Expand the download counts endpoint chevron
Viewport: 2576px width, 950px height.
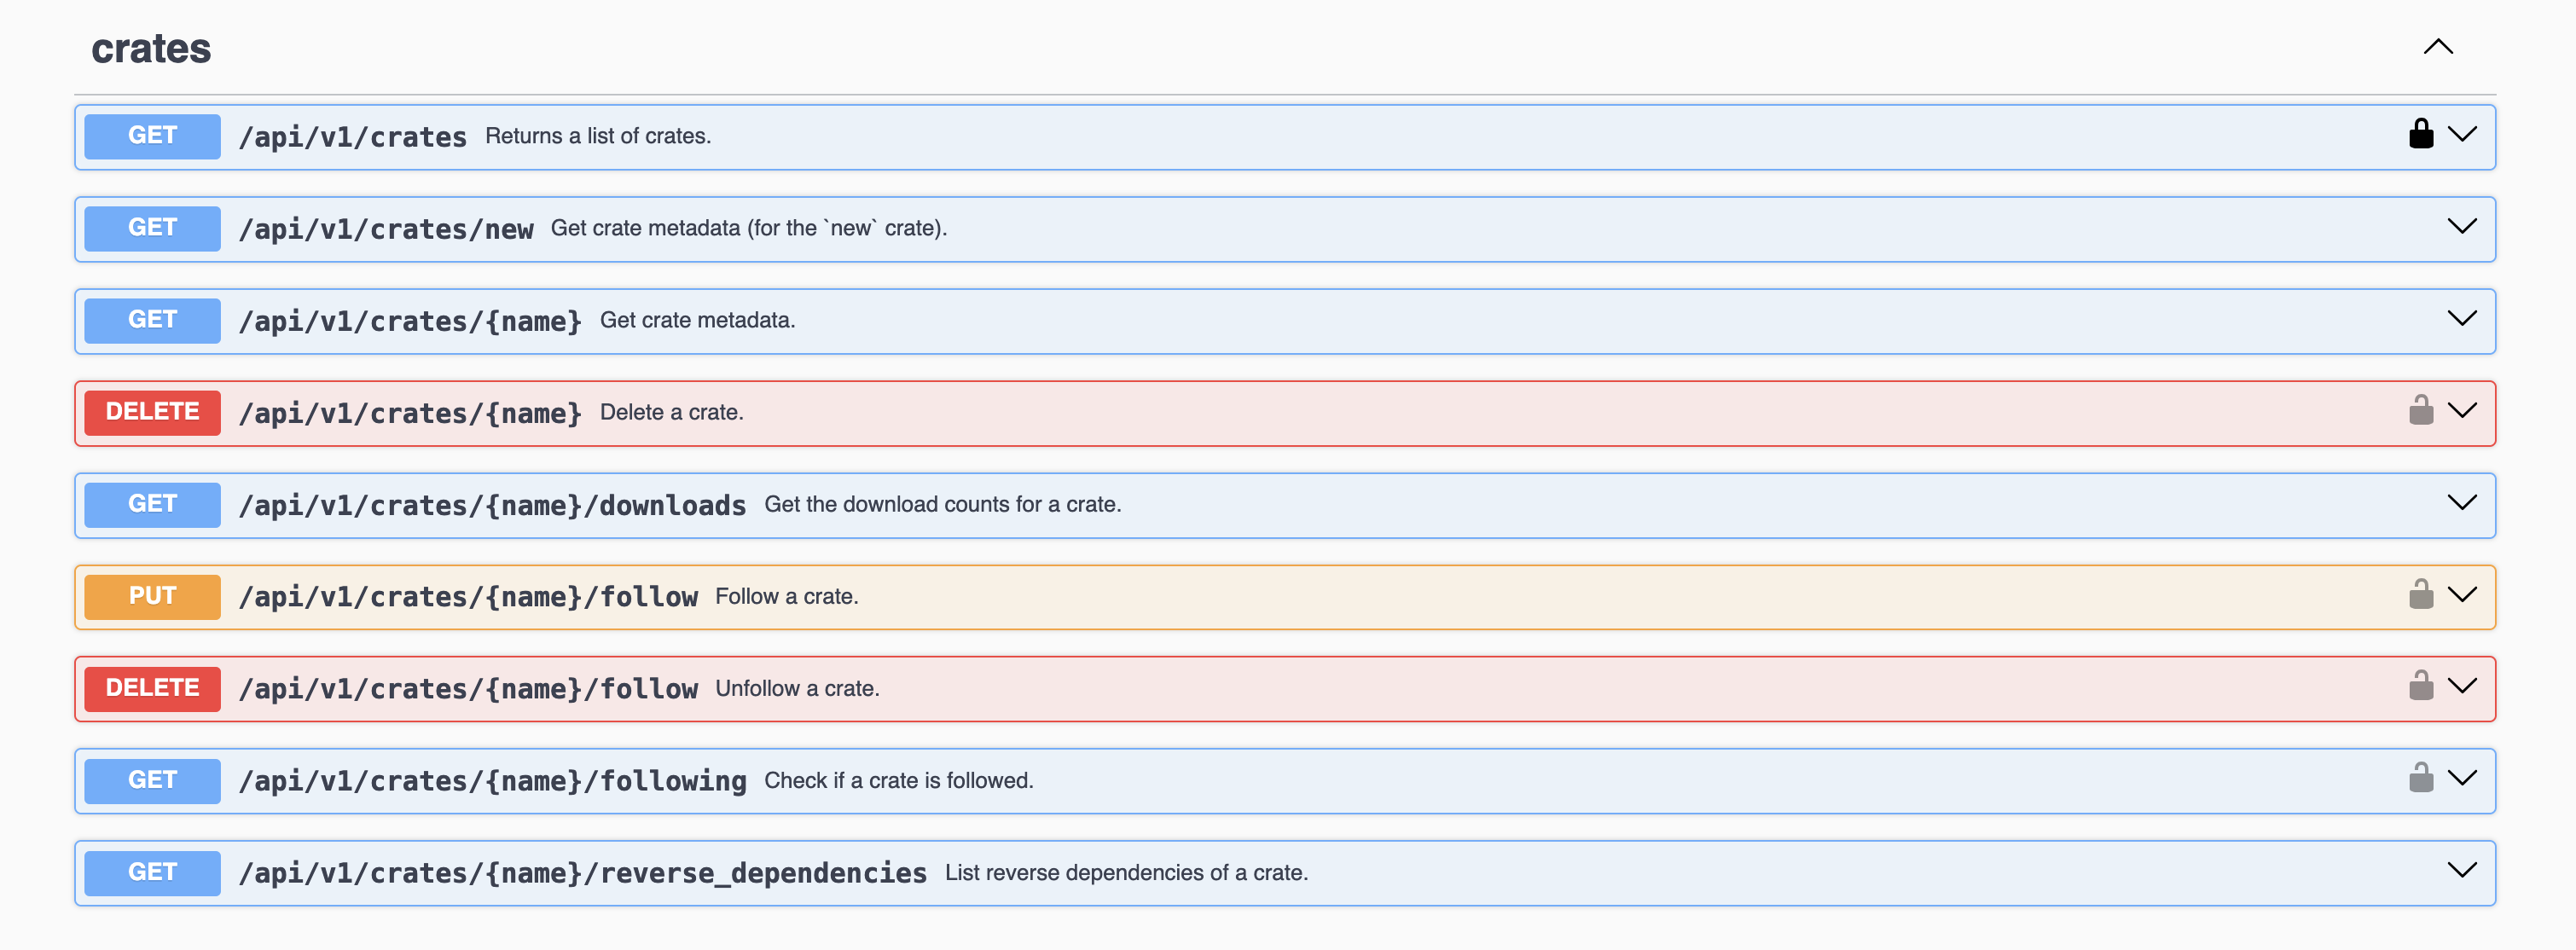pos(2462,503)
